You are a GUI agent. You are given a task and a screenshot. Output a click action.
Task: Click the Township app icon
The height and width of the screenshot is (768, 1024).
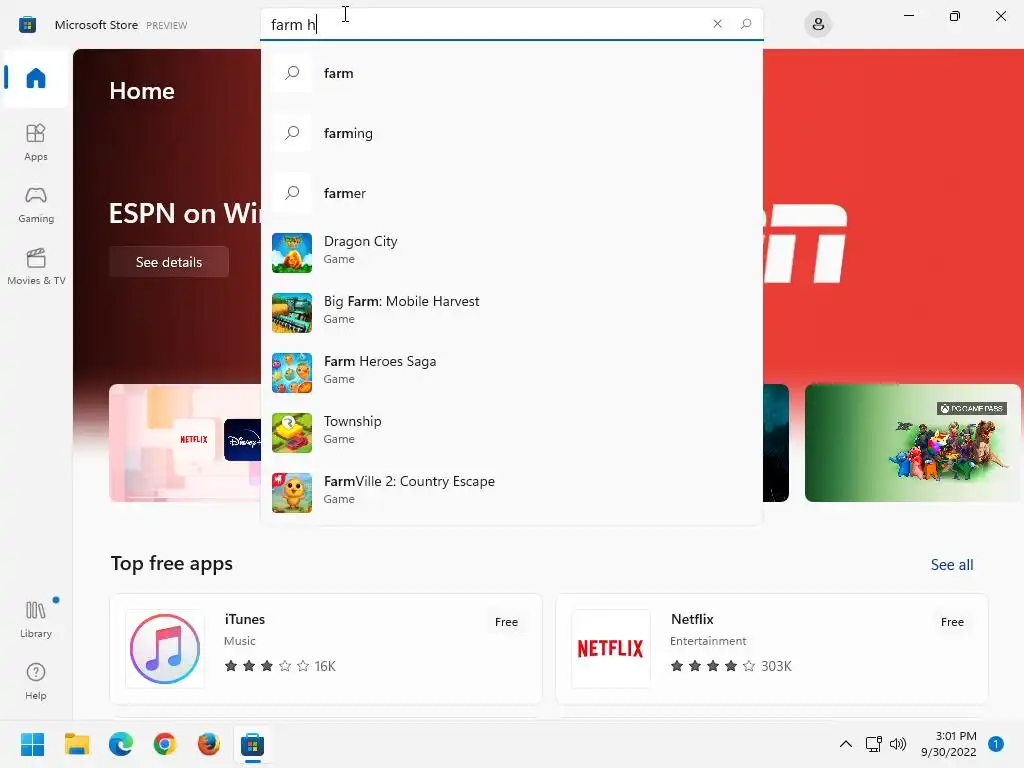pyautogui.click(x=292, y=433)
